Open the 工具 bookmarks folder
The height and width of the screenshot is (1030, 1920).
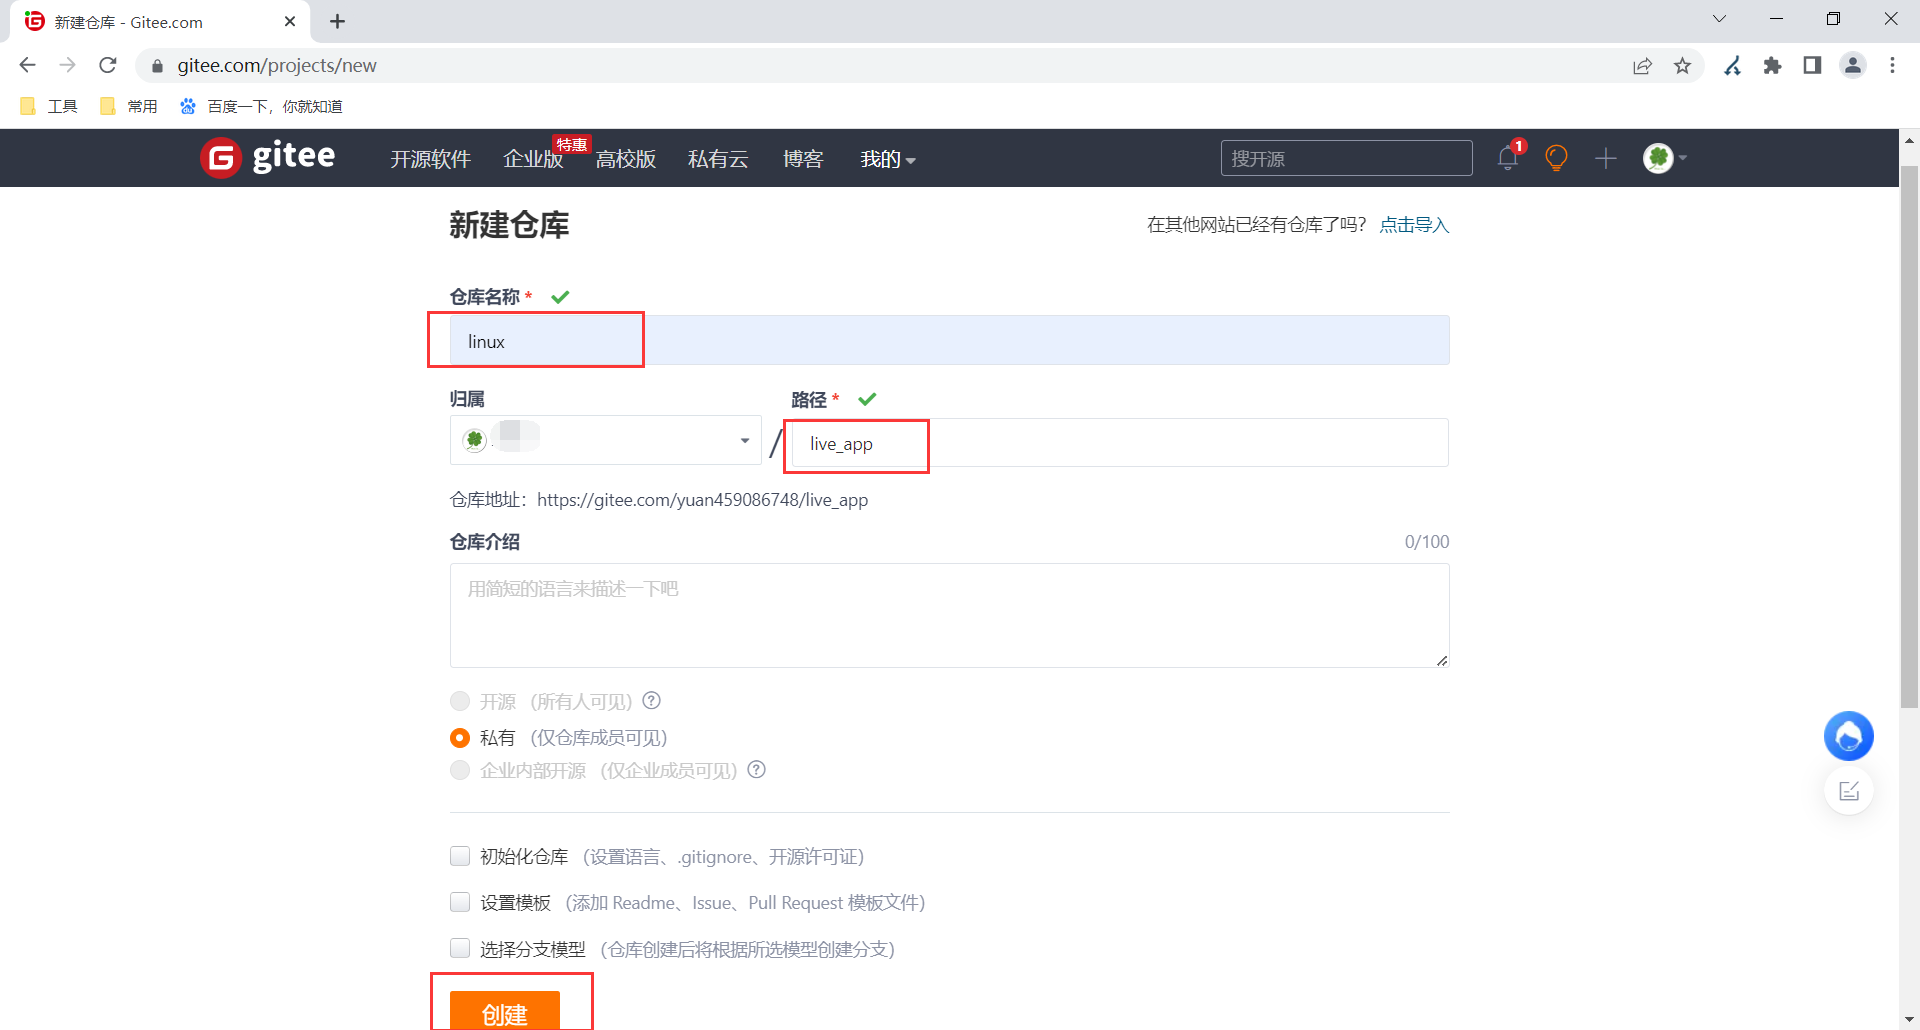point(49,106)
